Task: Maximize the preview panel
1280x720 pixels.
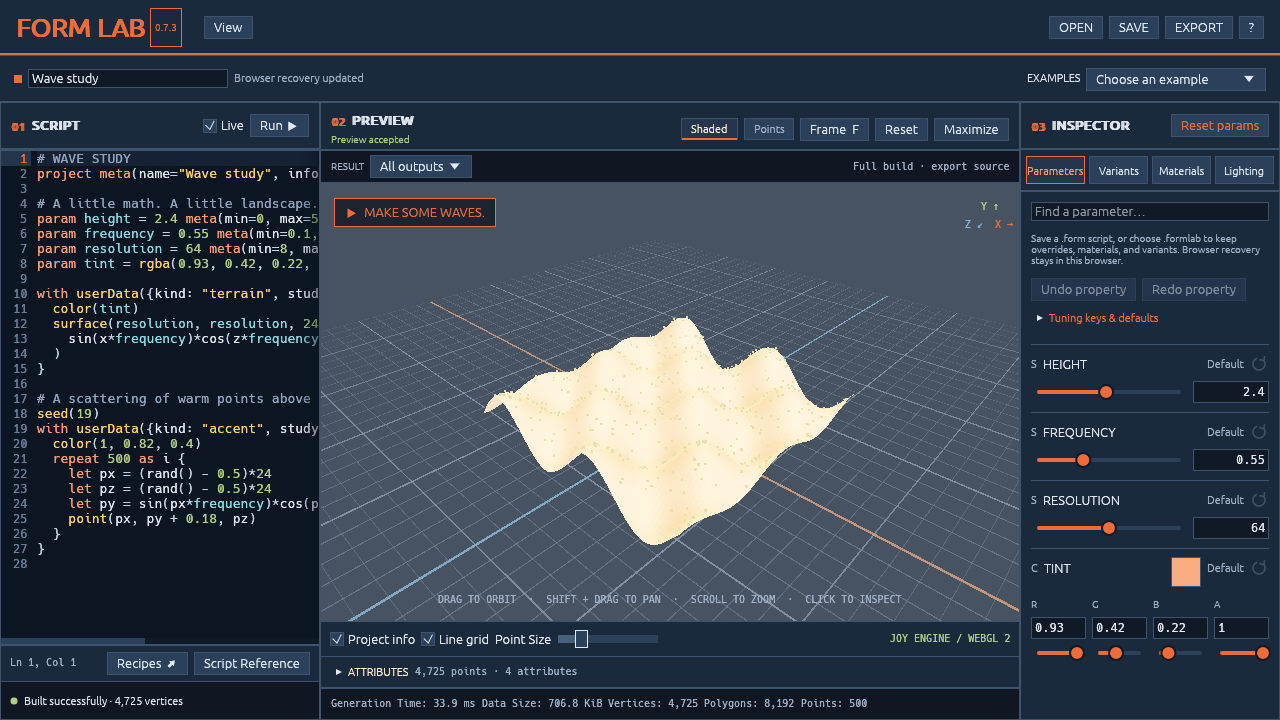Action: [971, 129]
